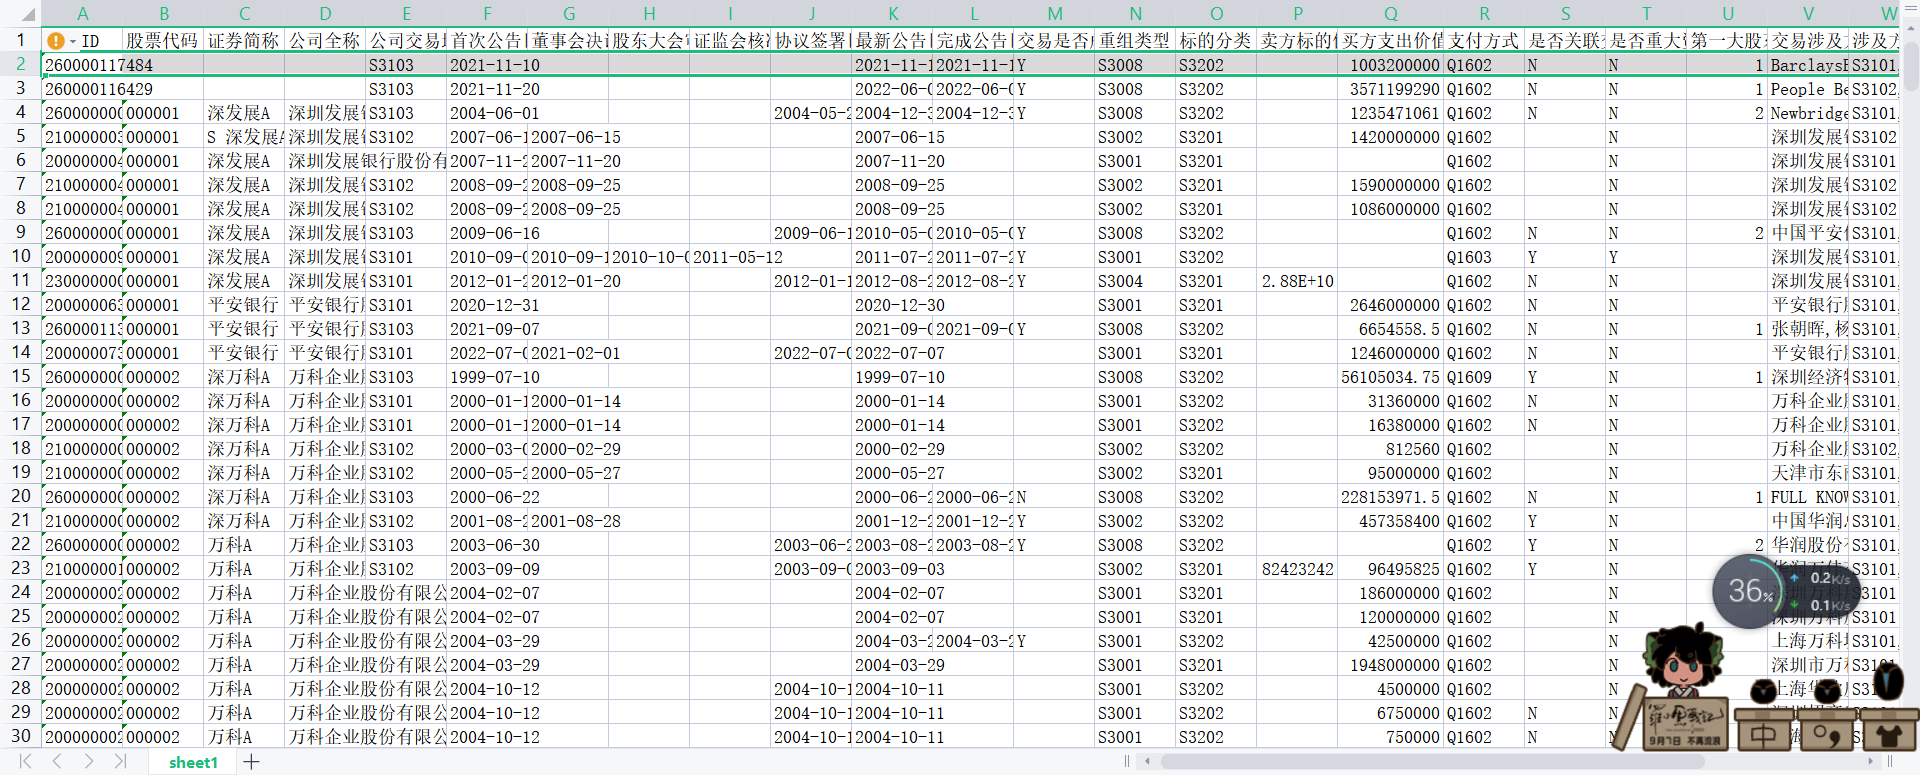Select the column Q header
This screenshot has height=775, width=1920.
(1390, 14)
